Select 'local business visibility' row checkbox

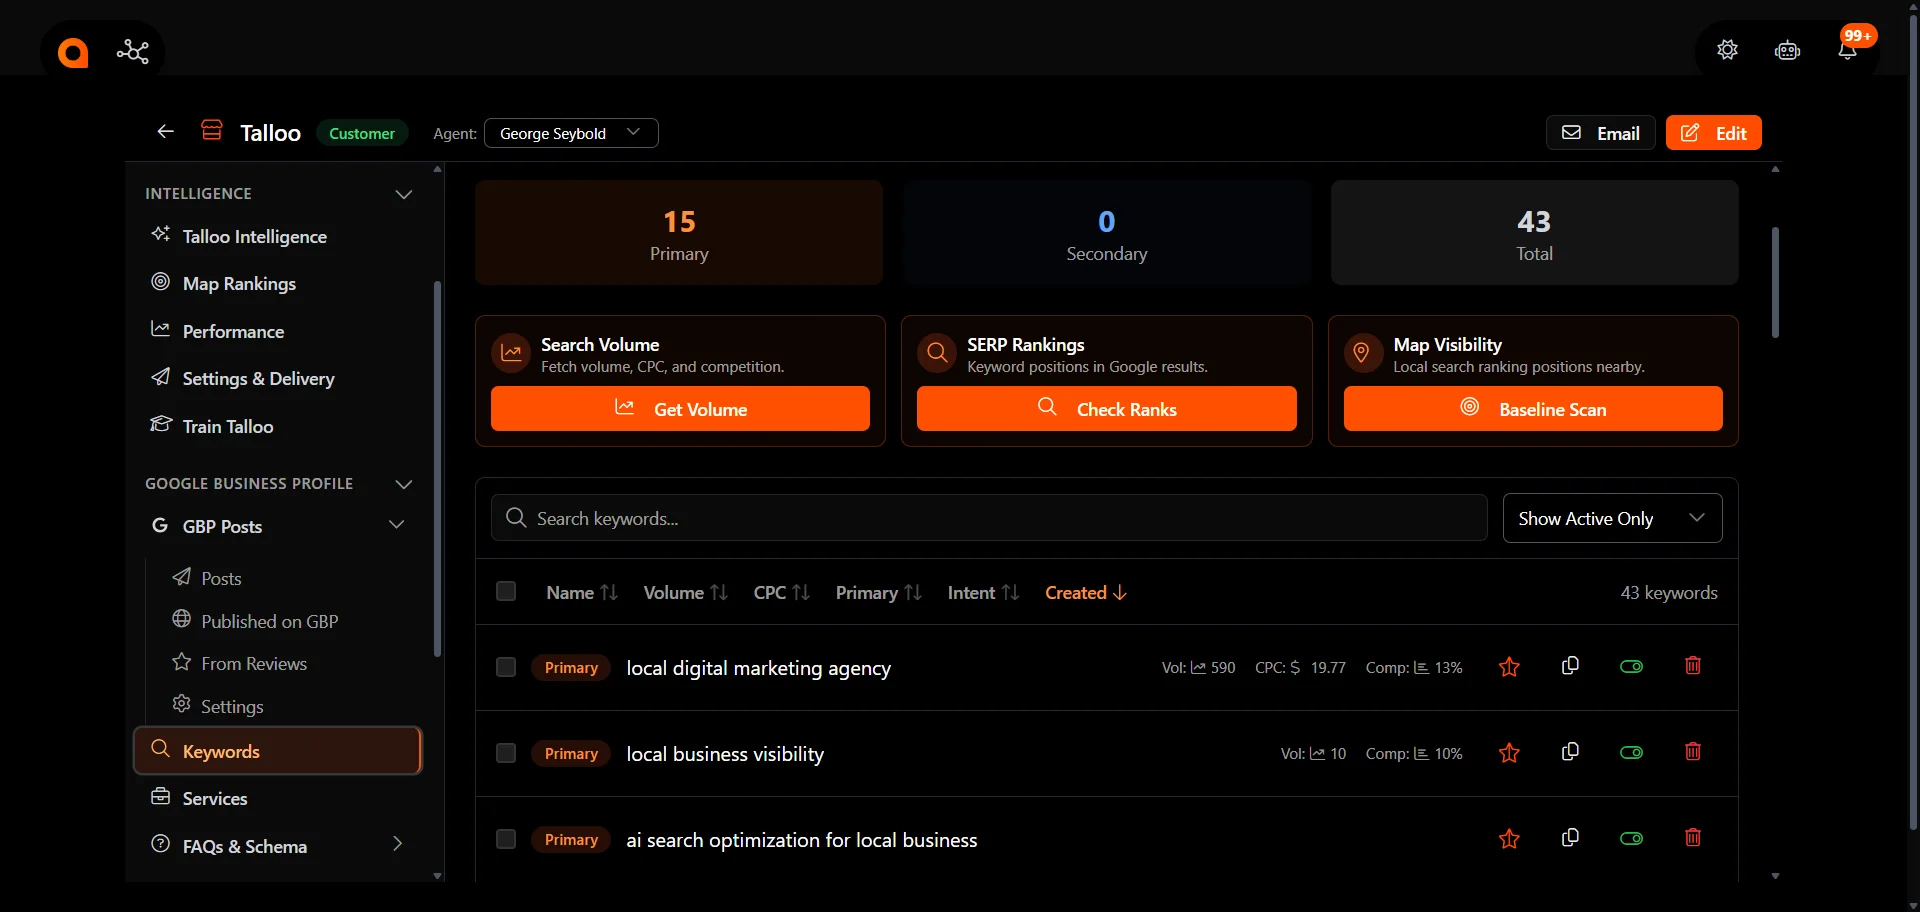506,753
